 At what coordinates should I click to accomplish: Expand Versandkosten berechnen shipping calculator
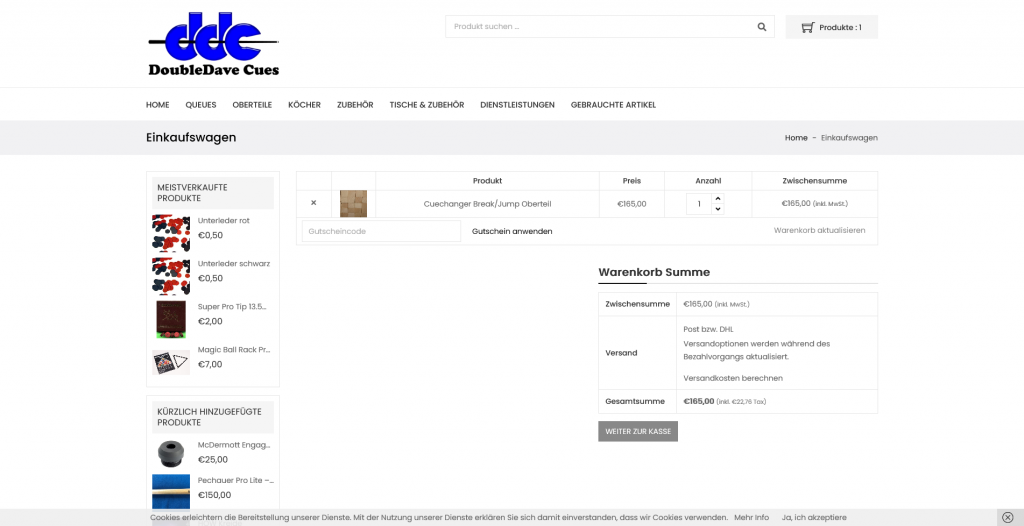tap(732, 378)
